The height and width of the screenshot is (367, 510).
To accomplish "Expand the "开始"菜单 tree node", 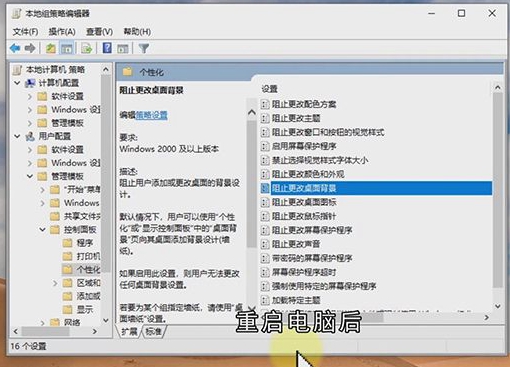I will (42, 190).
